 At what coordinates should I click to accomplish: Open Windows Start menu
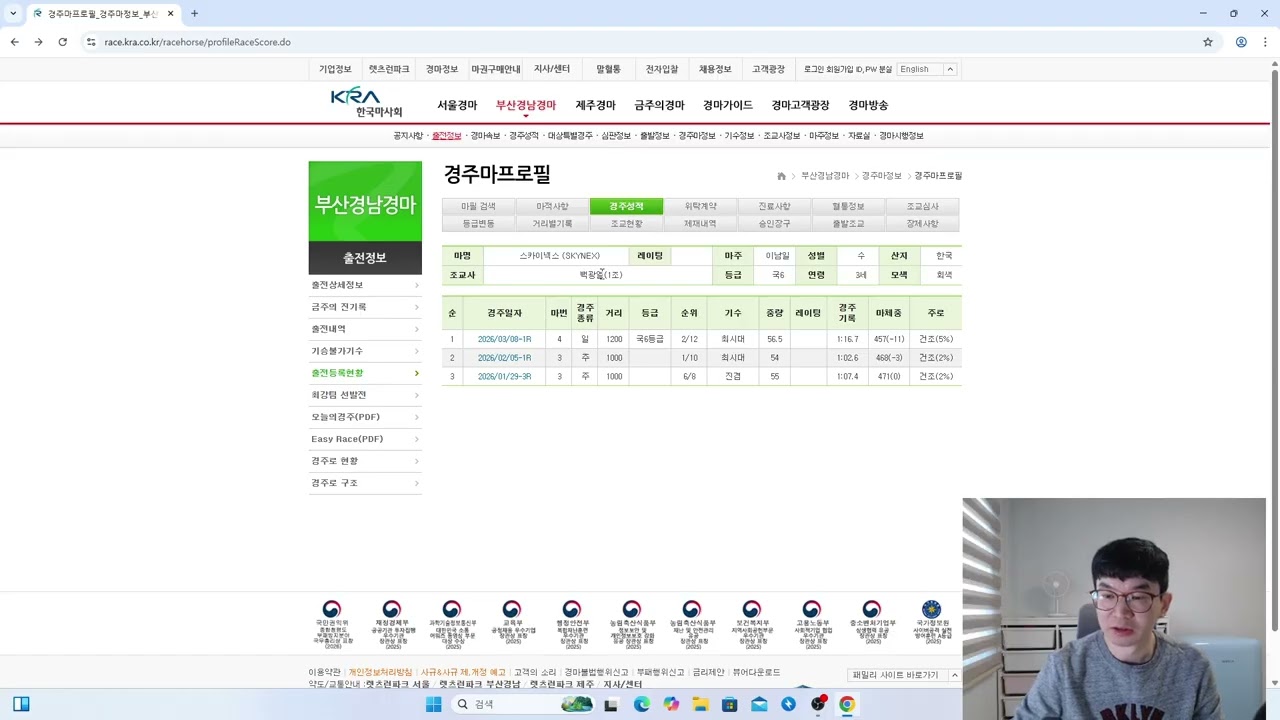pyautogui.click(x=433, y=704)
